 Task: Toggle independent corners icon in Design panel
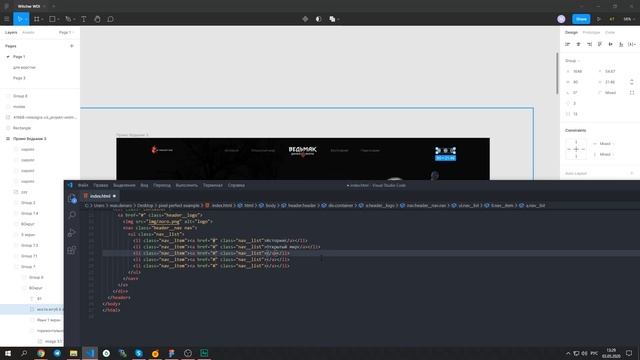point(632,93)
